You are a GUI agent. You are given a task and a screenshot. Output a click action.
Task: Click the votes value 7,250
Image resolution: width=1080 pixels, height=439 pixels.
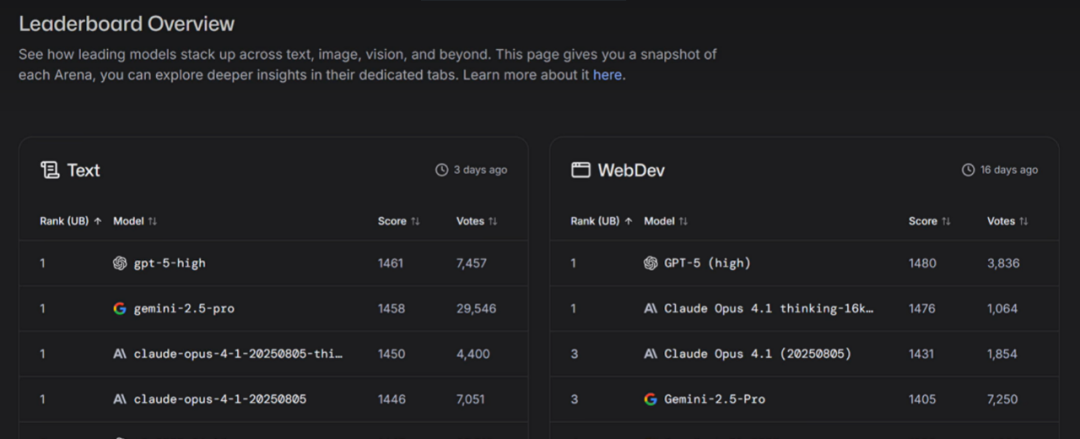click(x=1002, y=399)
